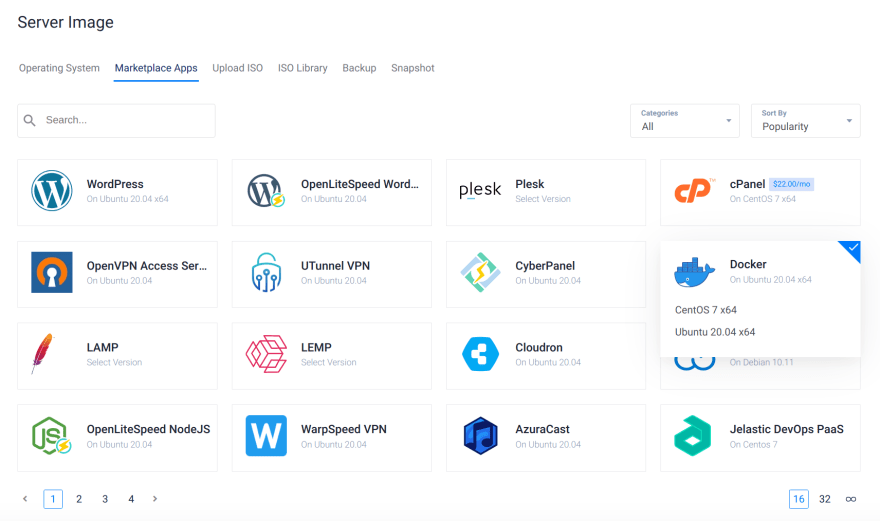This screenshot has width=880, height=521.
Task: Expand LEMP Select Version
Action: pyautogui.click(x=328, y=363)
